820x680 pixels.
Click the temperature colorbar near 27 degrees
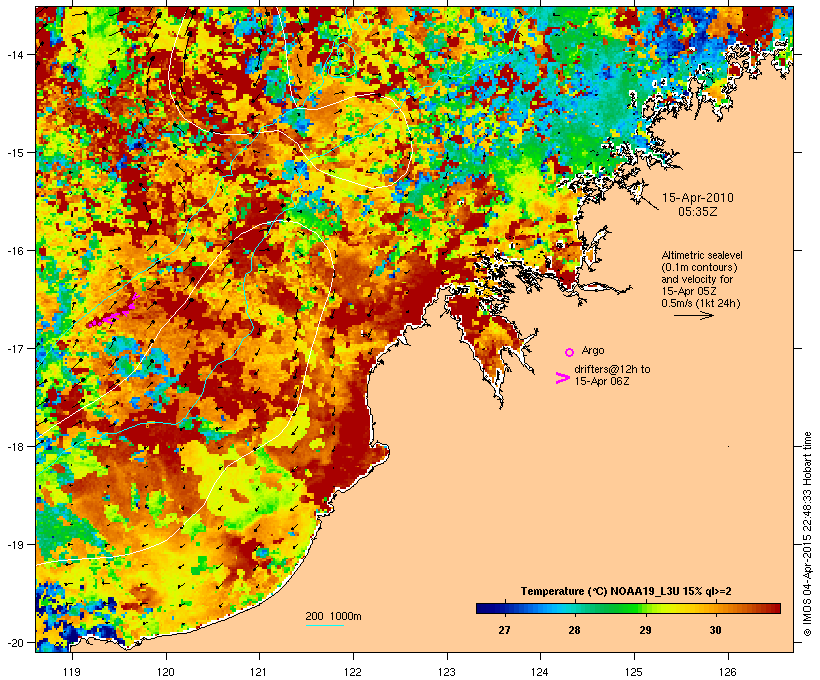click(504, 608)
